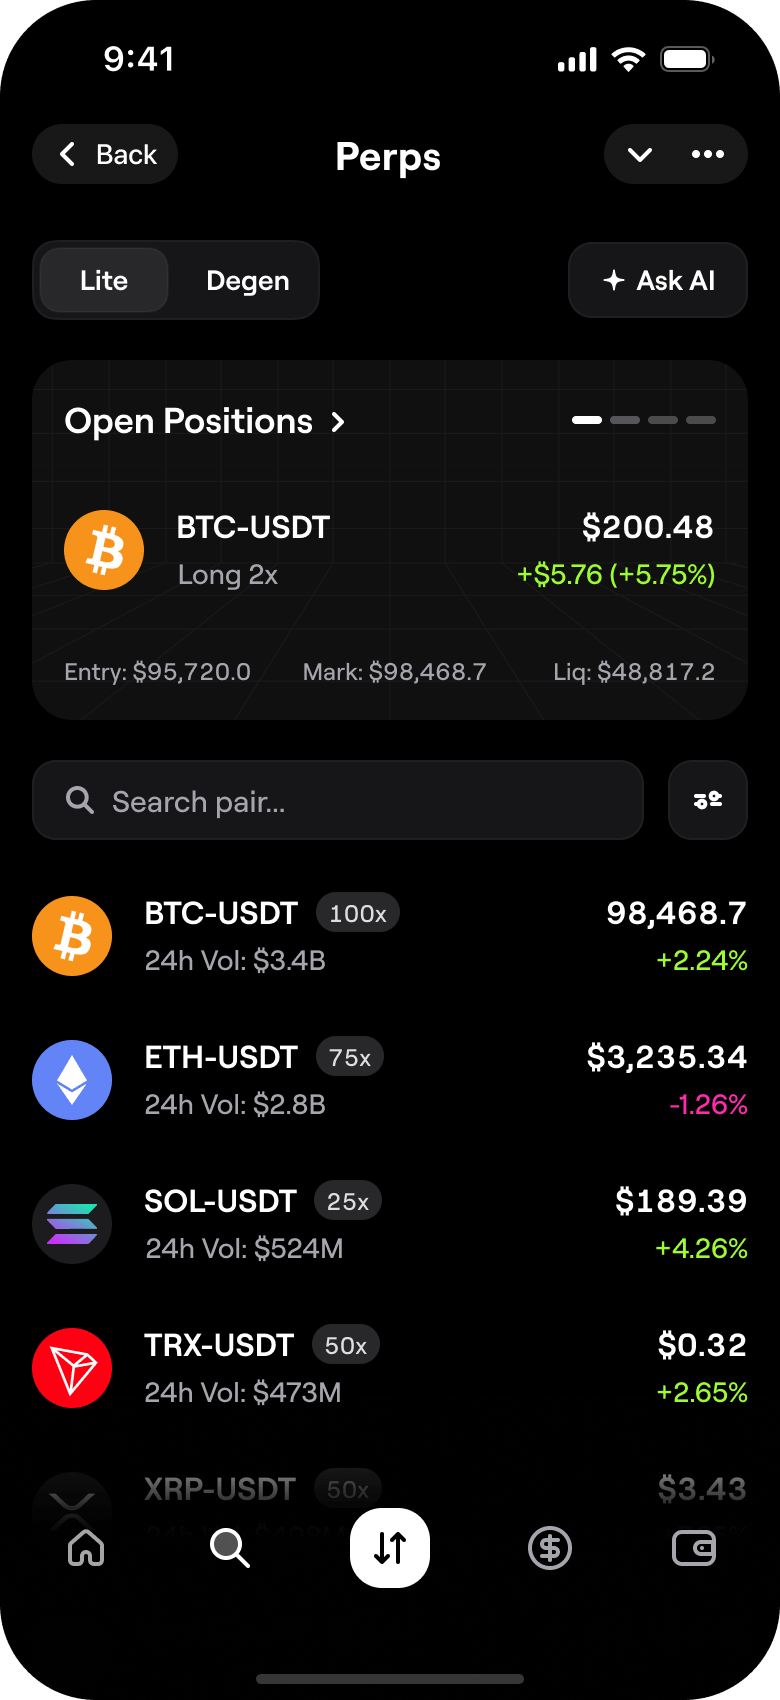Tap the home icon in bottom navigation
This screenshot has height=1700, width=780.
(x=86, y=1548)
